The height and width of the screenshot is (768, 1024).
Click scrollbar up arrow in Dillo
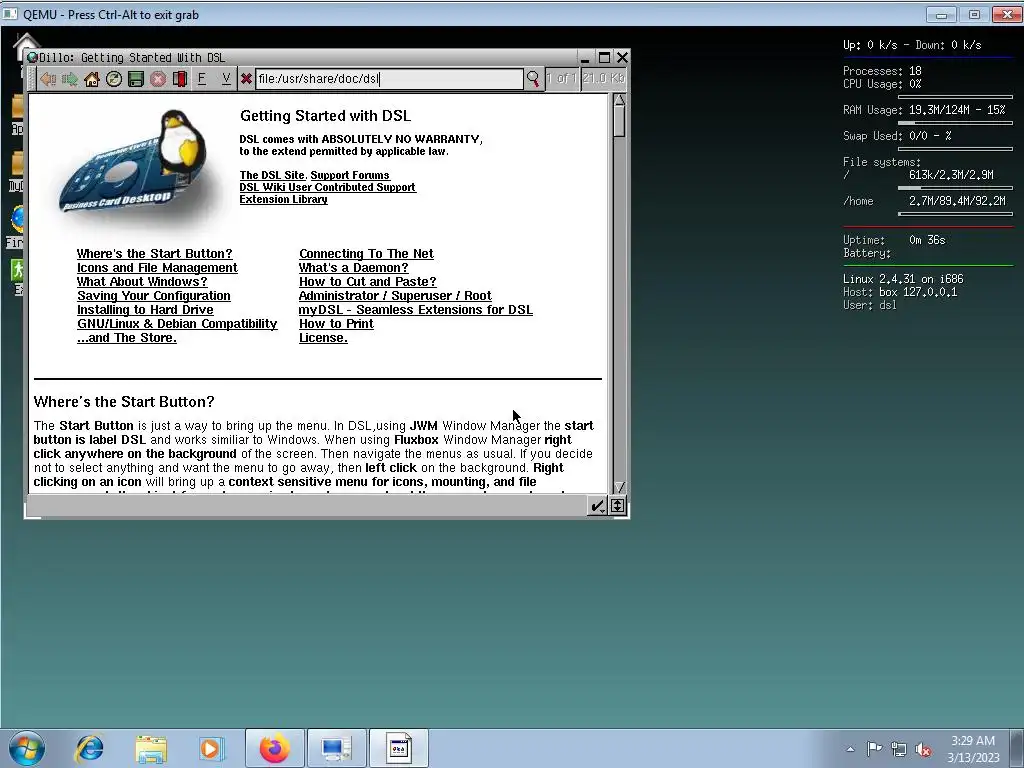619,100
